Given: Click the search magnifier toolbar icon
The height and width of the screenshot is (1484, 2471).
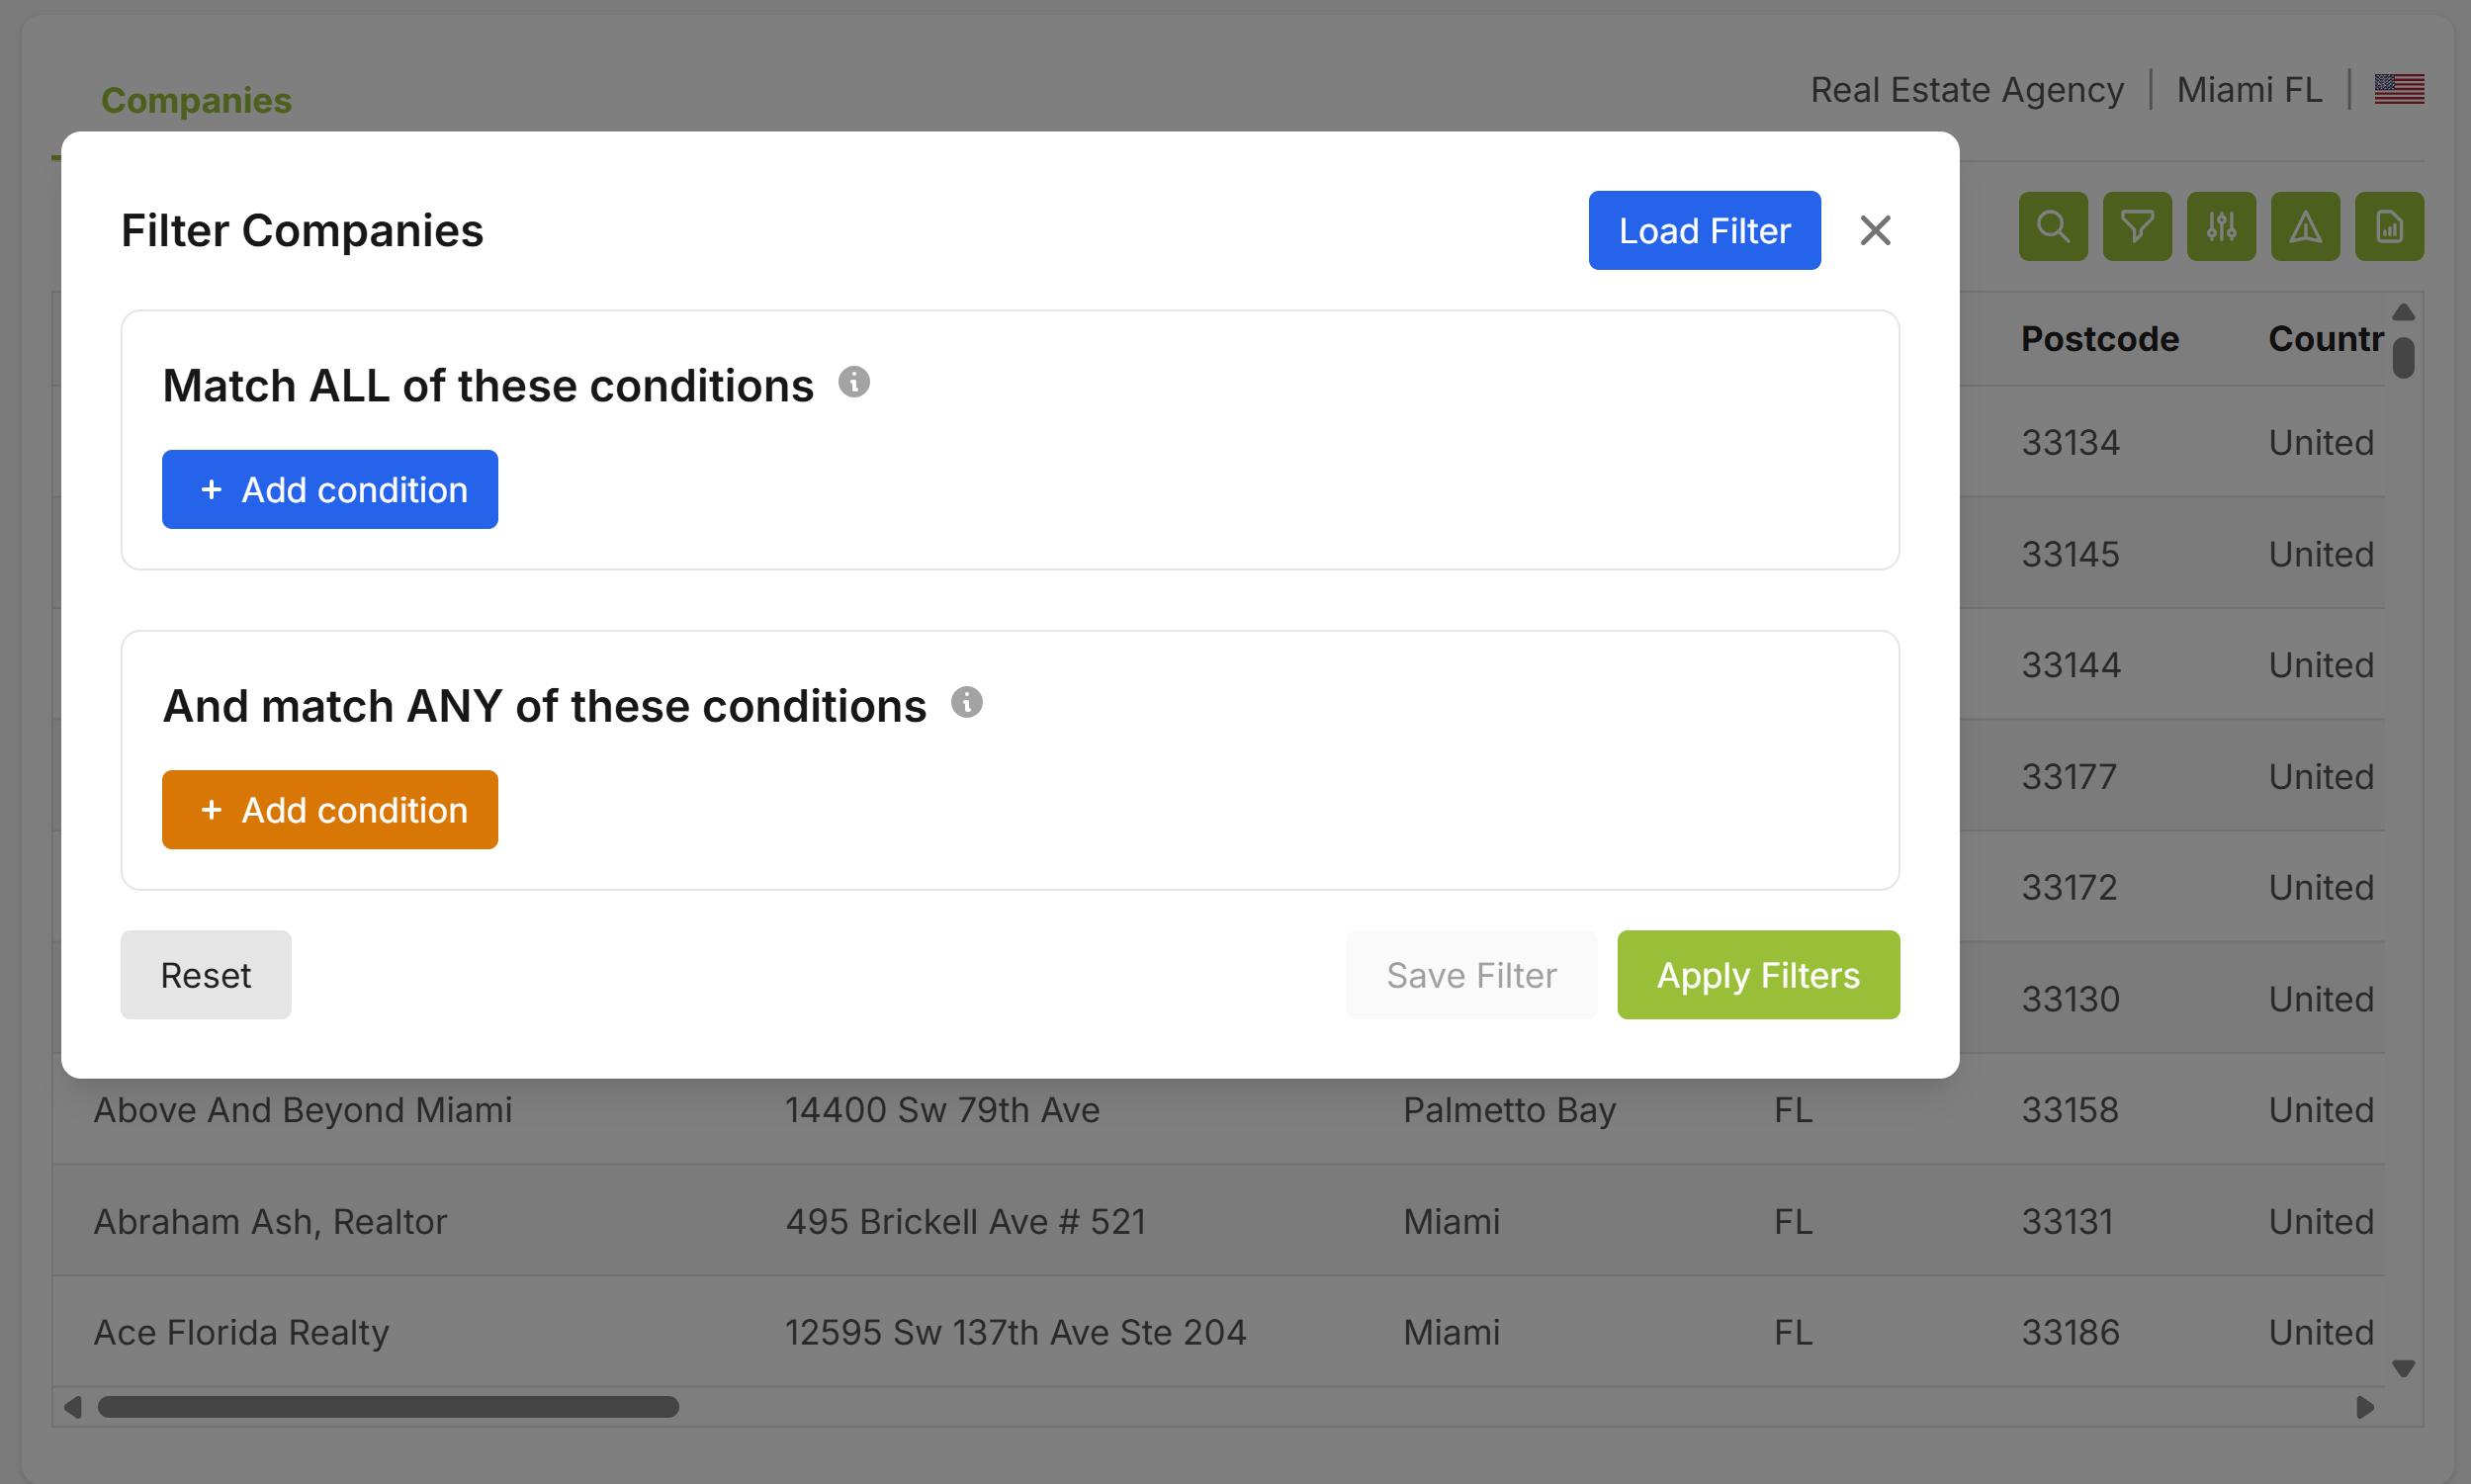Looking at the screenshot, I should pyautogui.click(x=2052, y=227).
